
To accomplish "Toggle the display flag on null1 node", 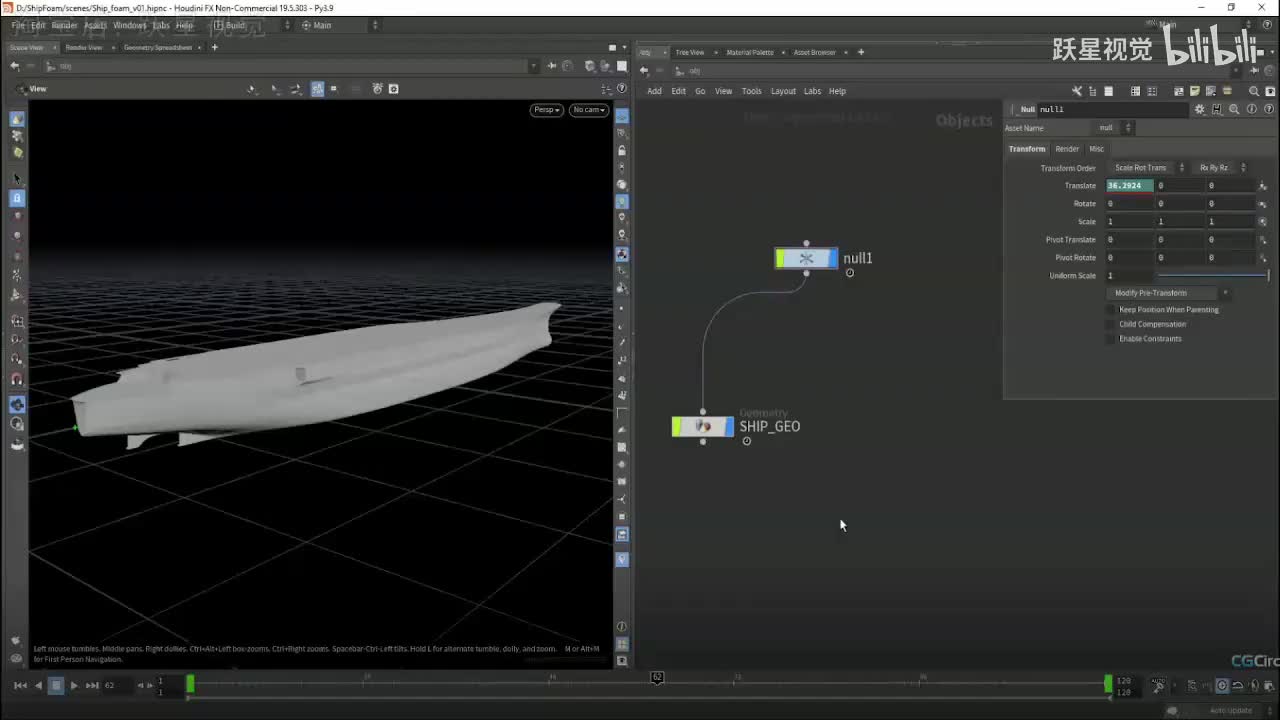I will [x=832, y=258].
